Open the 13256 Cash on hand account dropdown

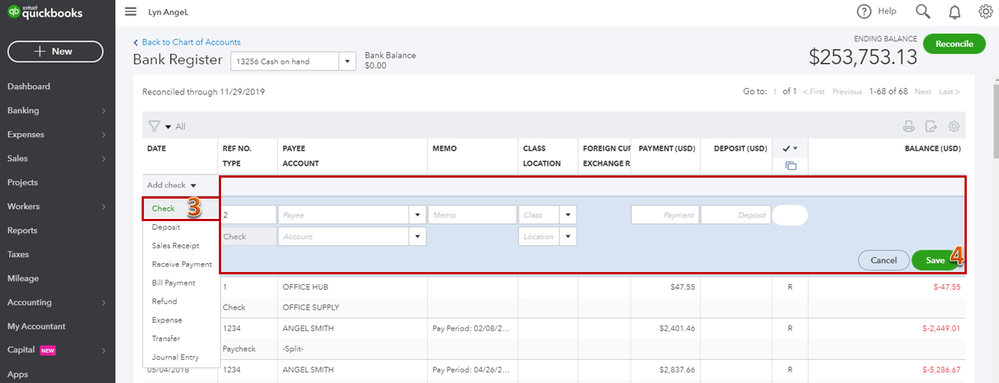[x=347, y=62]
